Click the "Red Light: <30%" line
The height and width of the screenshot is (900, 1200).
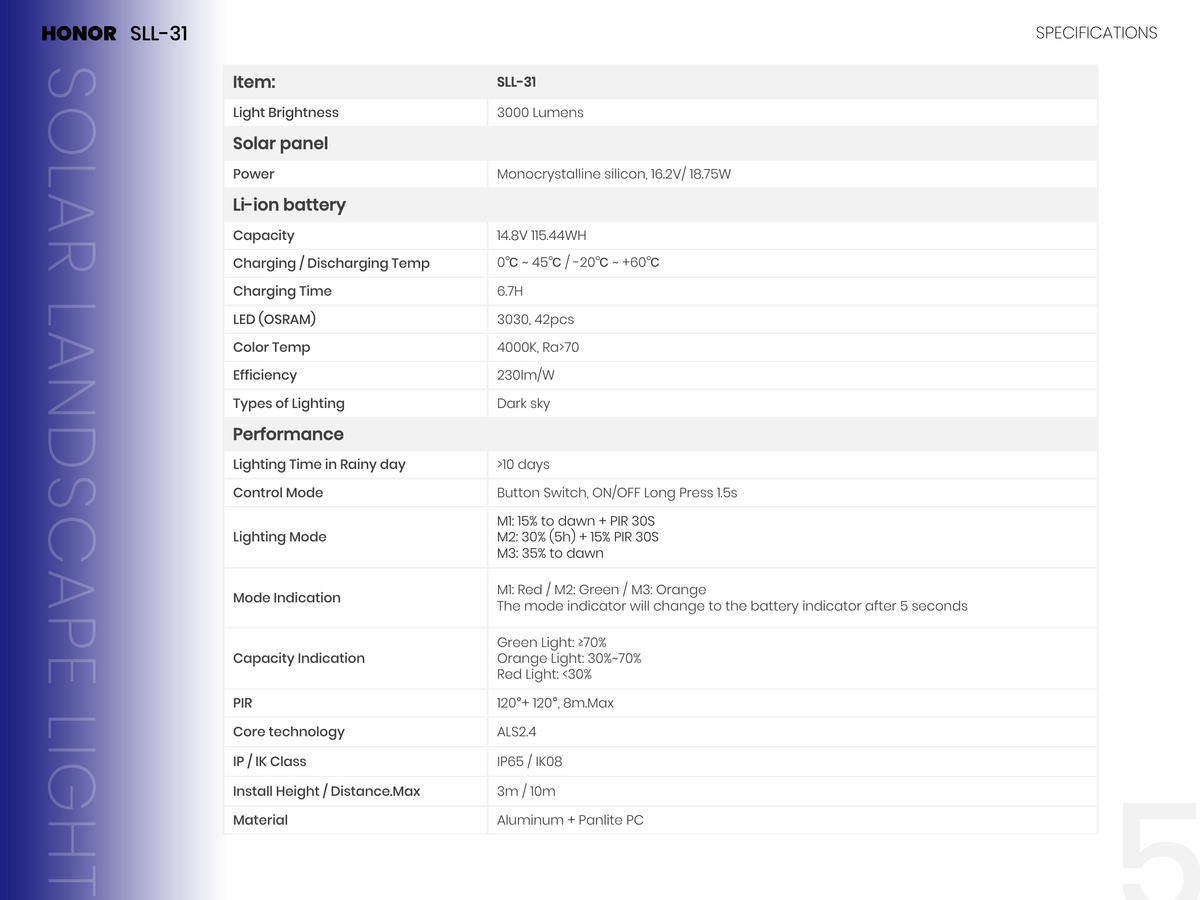(544, 675)
